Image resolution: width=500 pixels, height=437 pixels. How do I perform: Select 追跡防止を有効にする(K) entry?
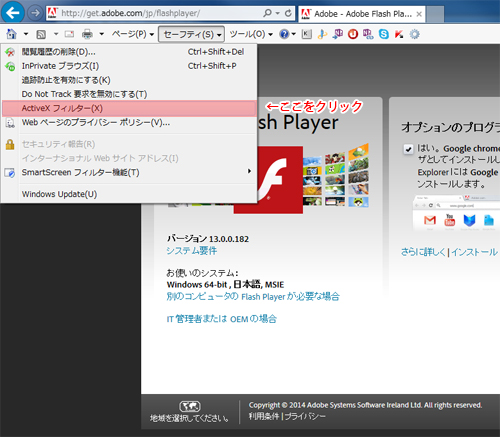click(x=129, y=80)
